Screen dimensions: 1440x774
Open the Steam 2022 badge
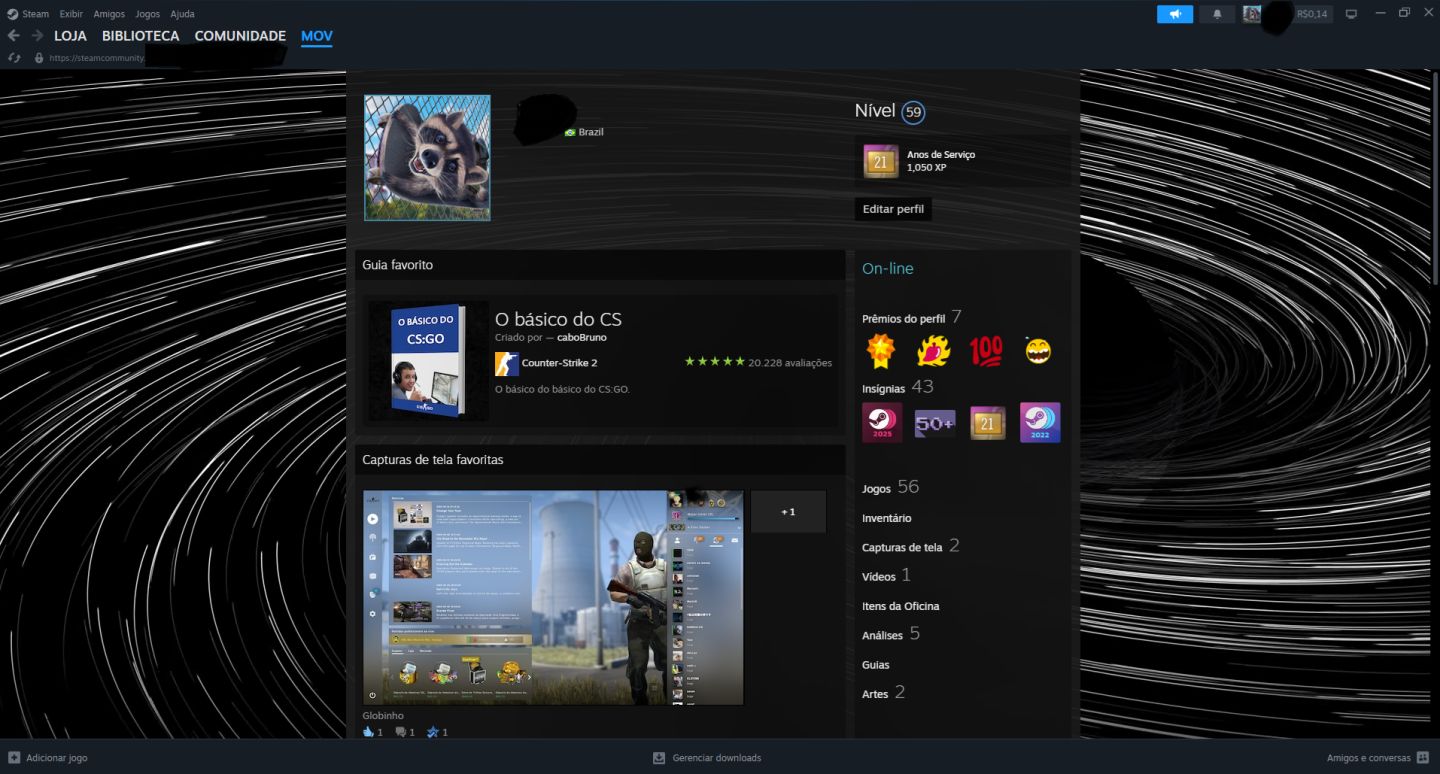[1040, 423]
